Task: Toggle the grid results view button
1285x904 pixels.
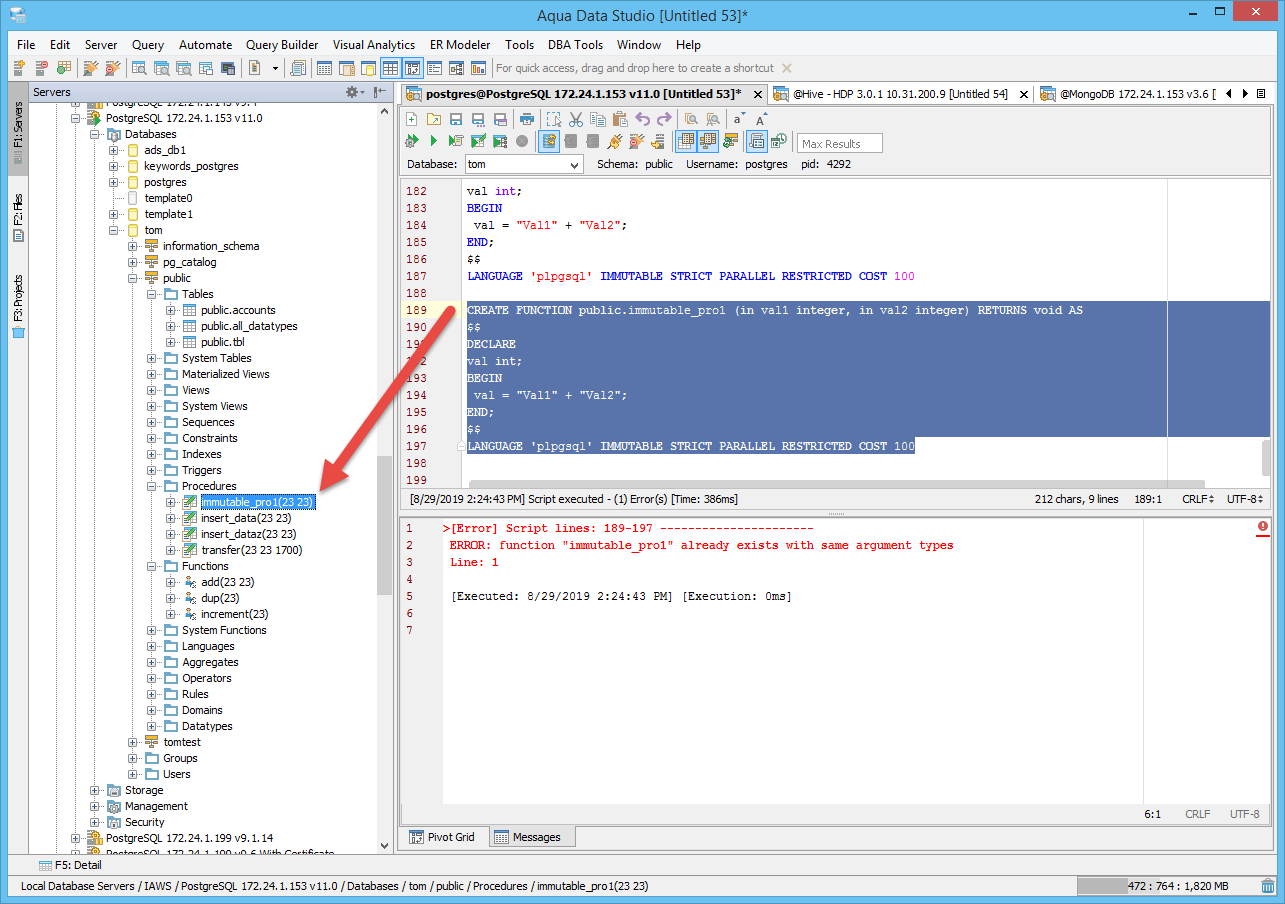Action: pos(686,141)
